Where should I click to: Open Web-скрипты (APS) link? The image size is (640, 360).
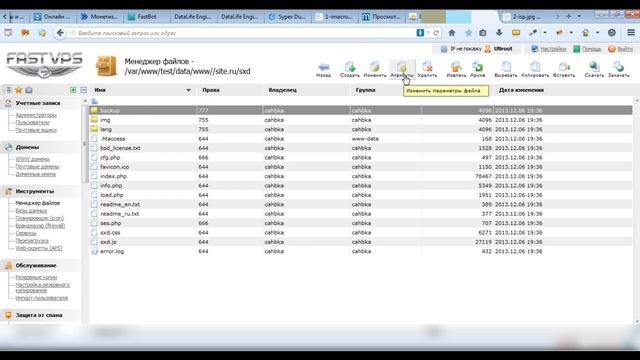pos(39,248)
